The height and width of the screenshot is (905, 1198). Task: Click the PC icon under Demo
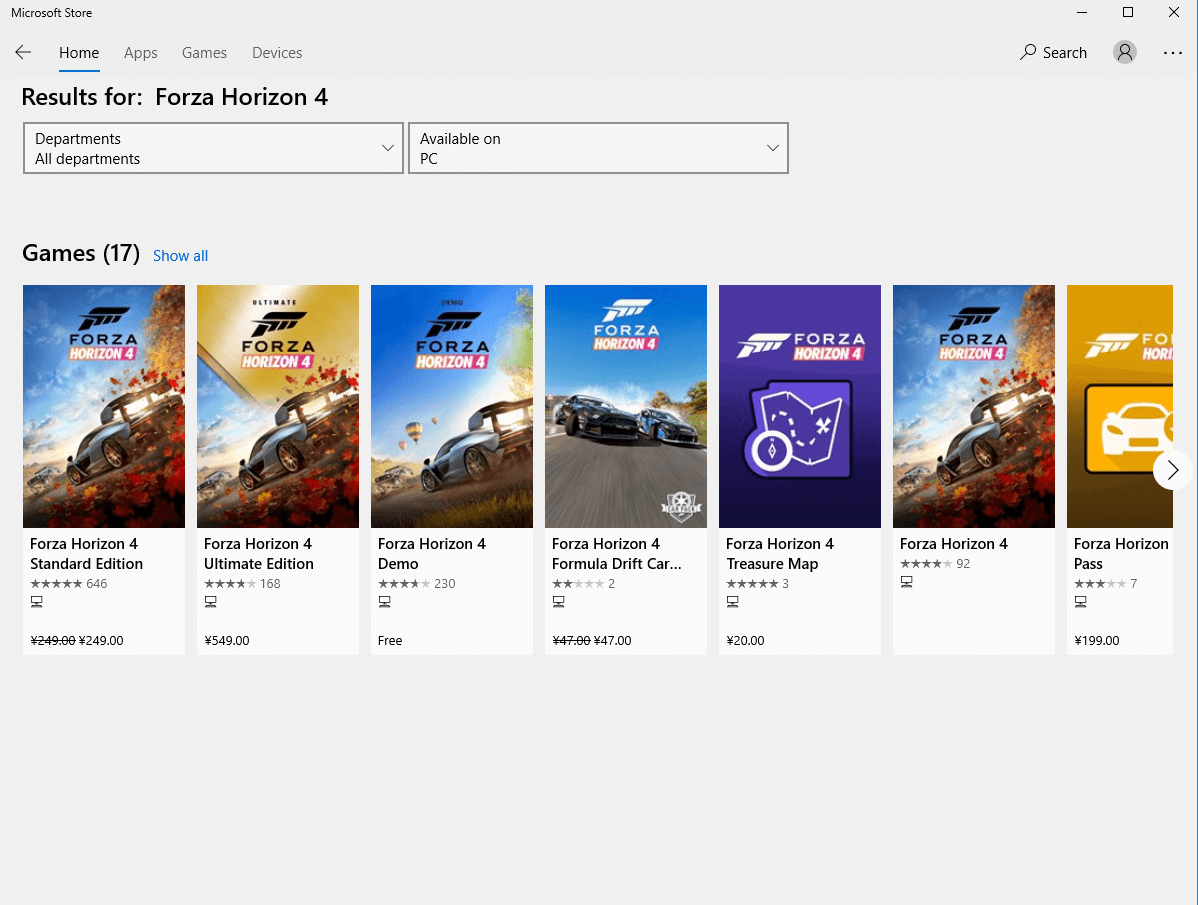tap(385, 602)
